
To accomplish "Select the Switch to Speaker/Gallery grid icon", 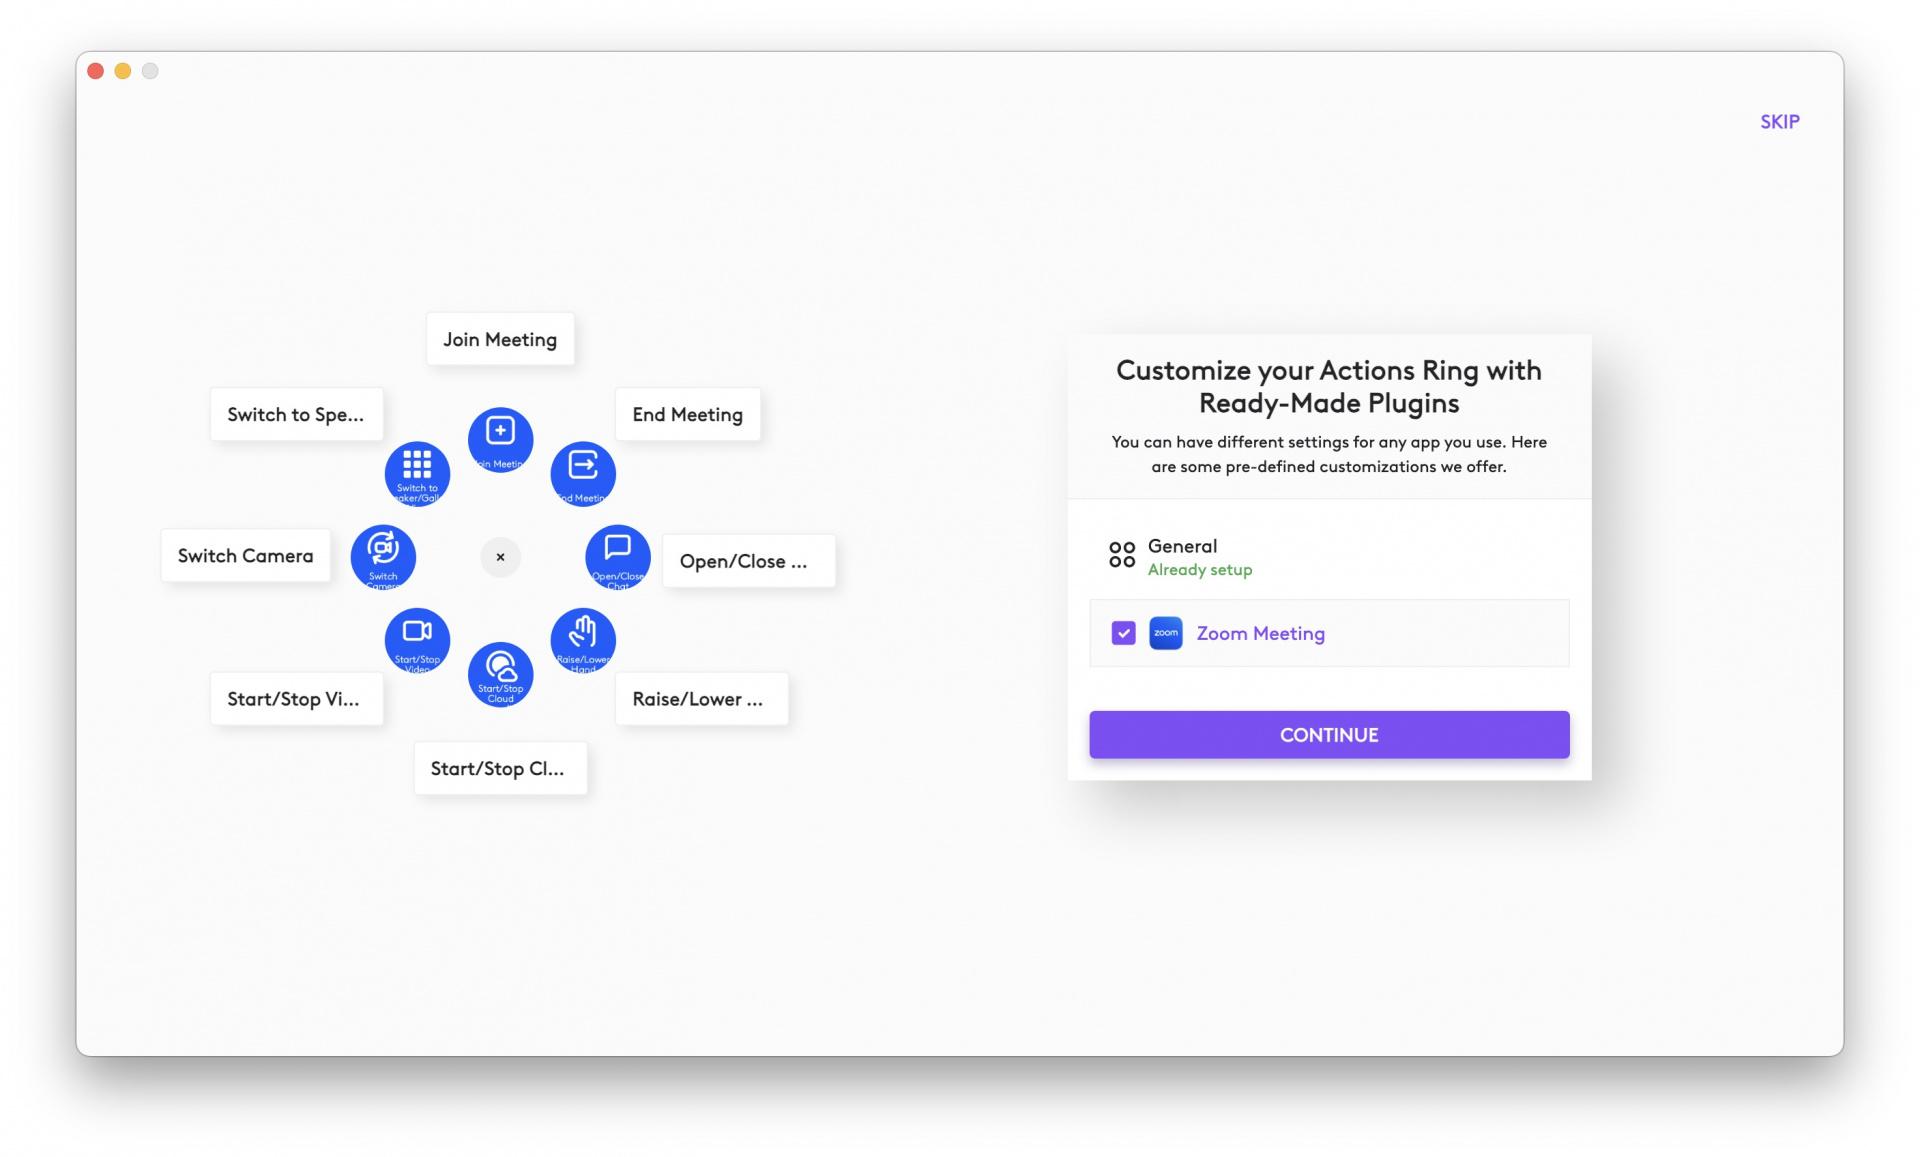I will [417, 474].
